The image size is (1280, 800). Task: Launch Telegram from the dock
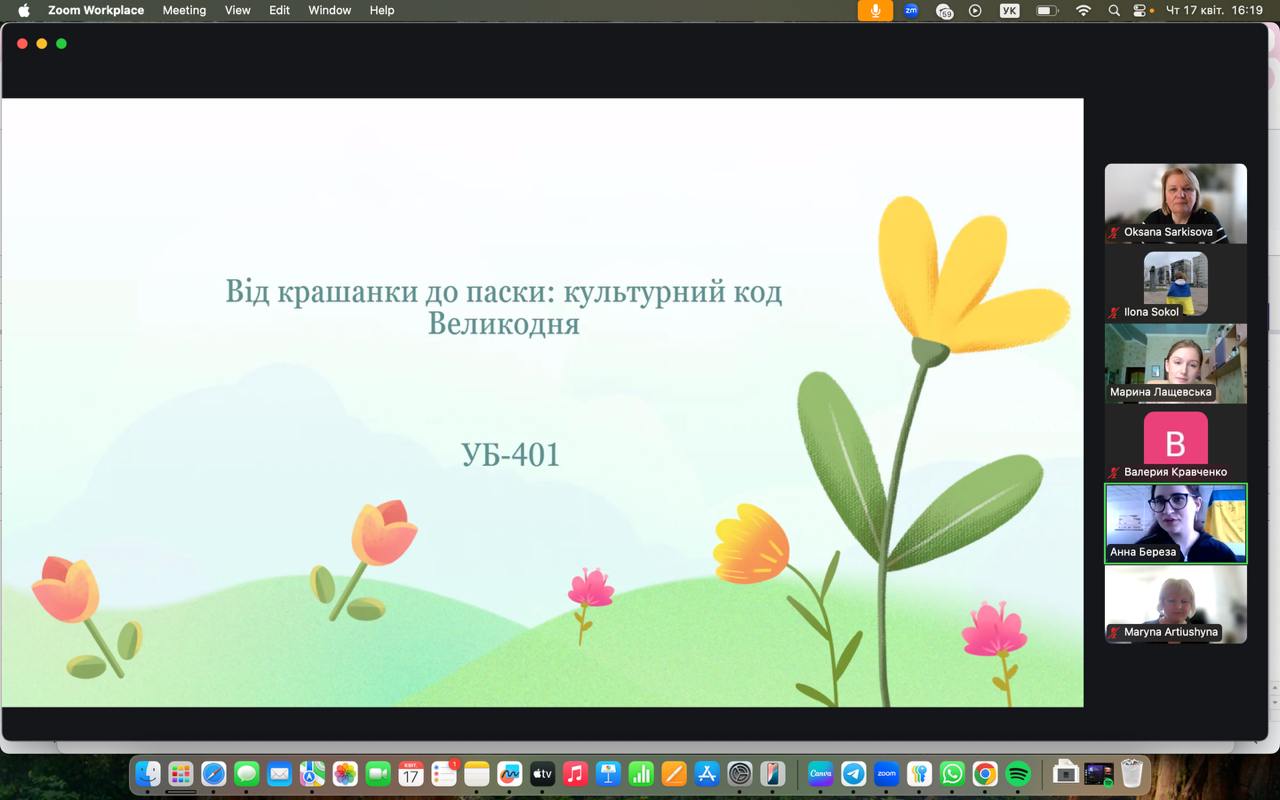coord(853,773)
